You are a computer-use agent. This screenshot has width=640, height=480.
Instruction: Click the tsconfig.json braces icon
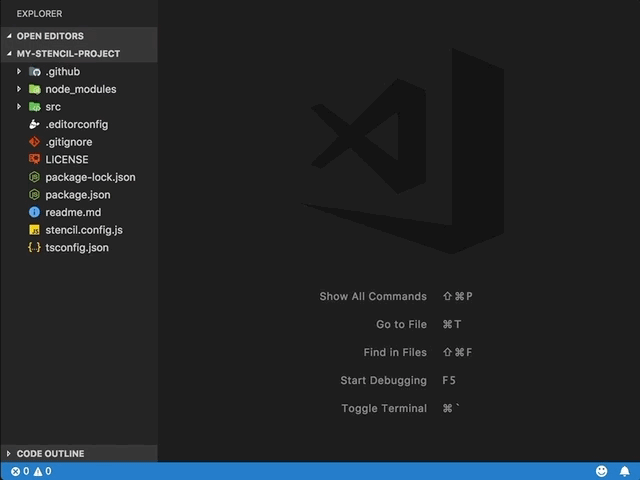34,247
